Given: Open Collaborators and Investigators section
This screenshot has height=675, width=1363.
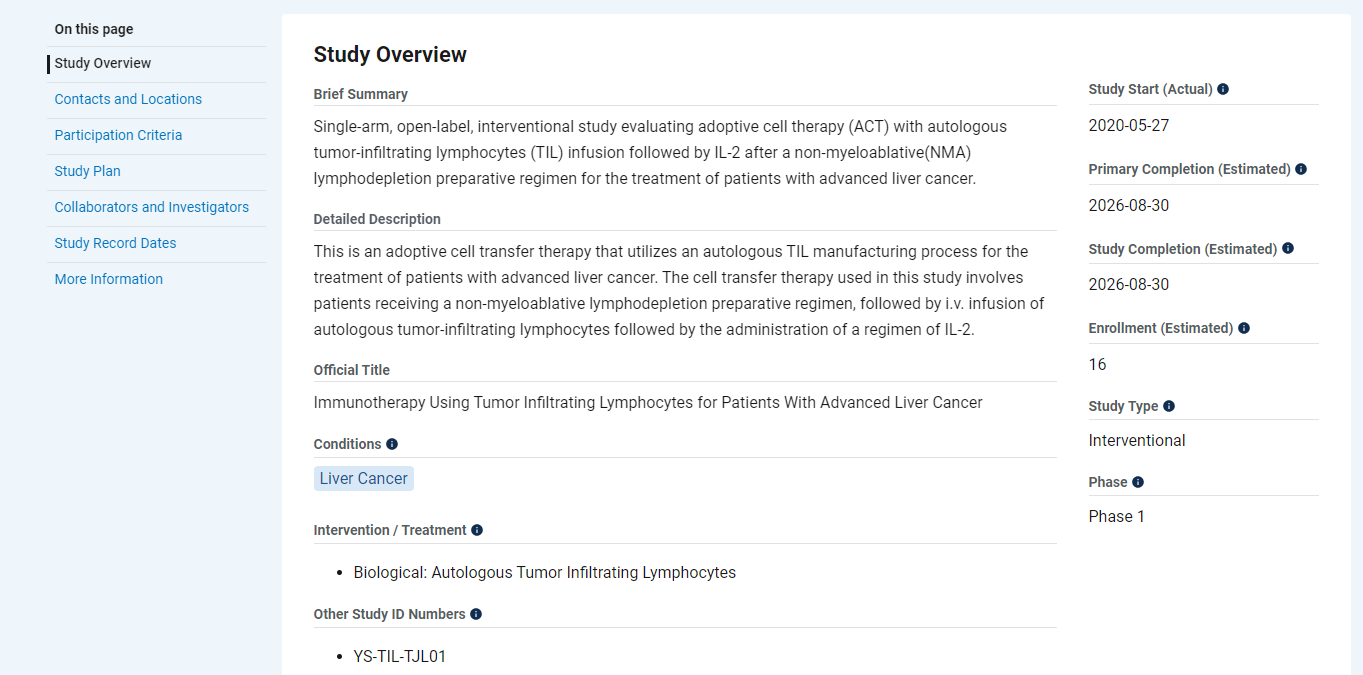Looking at the screenshot, I should [152, 207].
